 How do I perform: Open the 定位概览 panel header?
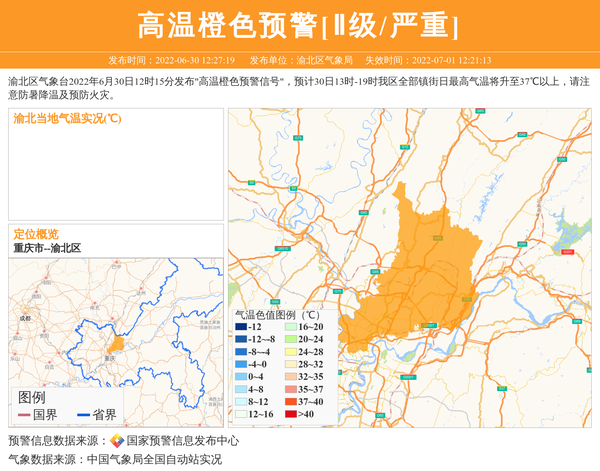(x=36, y=234)
